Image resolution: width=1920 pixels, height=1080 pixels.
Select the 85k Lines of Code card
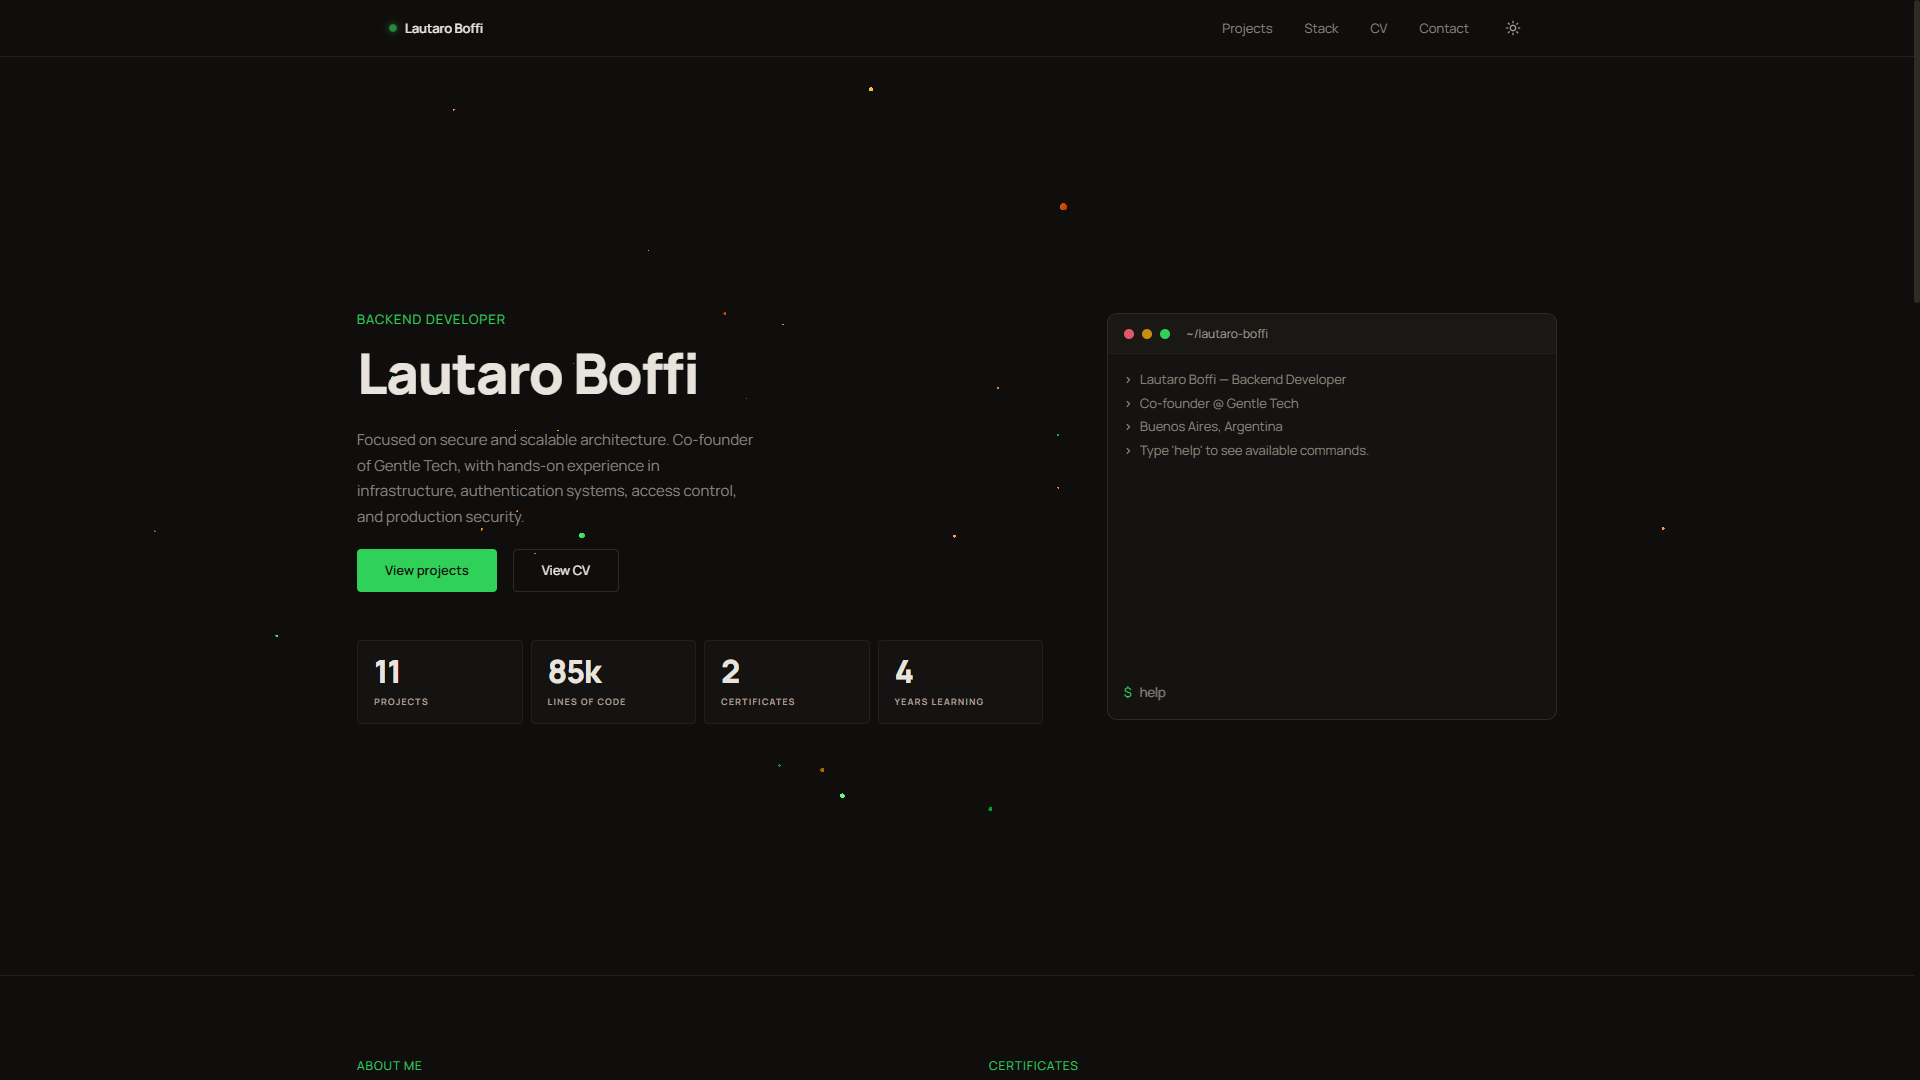pos(613,682)
